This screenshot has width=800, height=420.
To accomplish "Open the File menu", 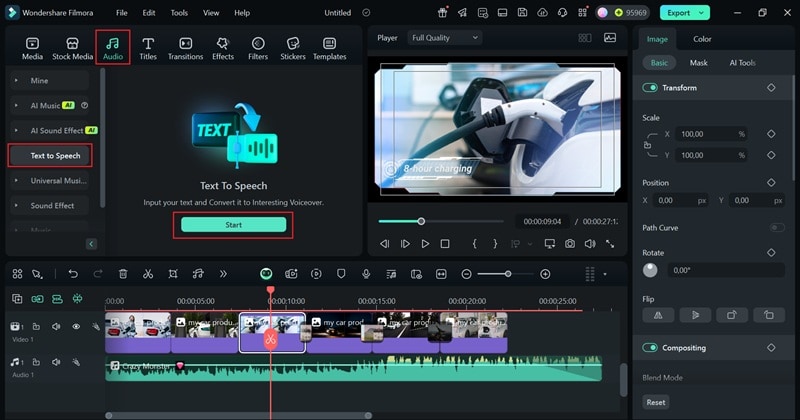I will (121, 13).
